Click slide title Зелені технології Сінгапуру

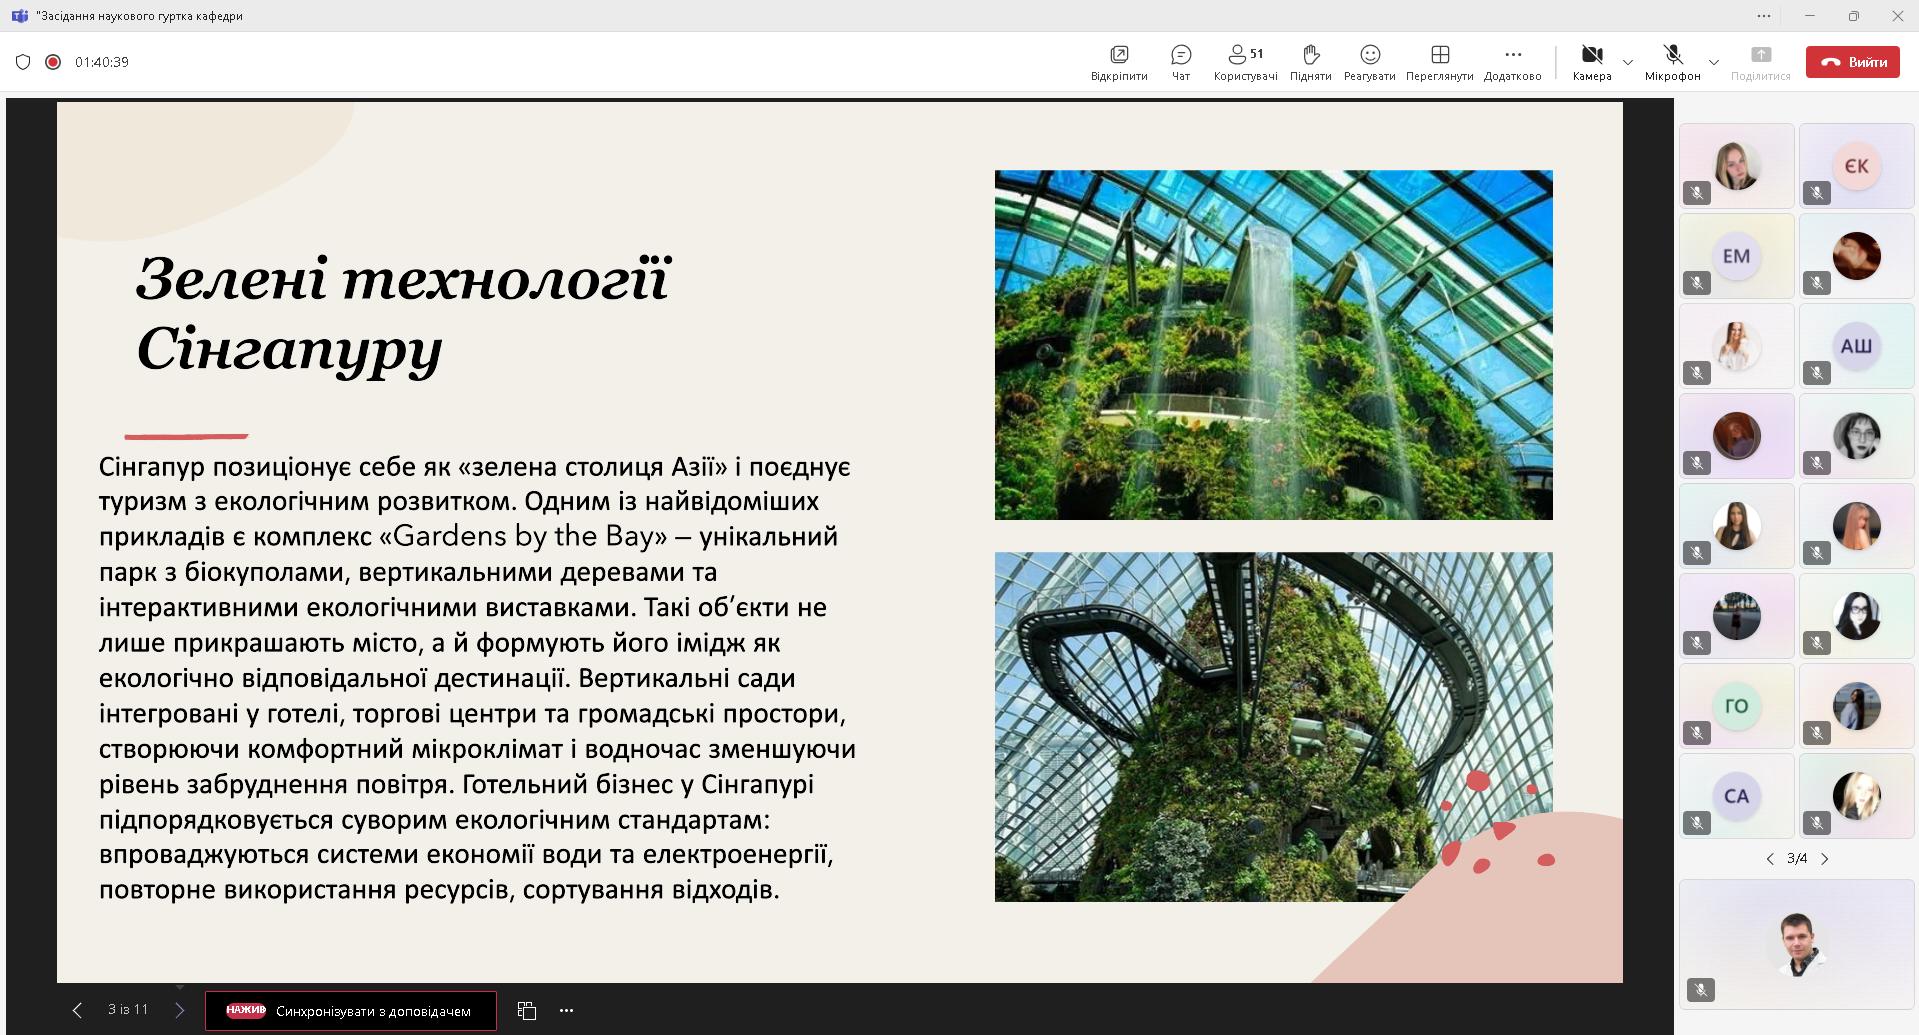click(403, 314)
